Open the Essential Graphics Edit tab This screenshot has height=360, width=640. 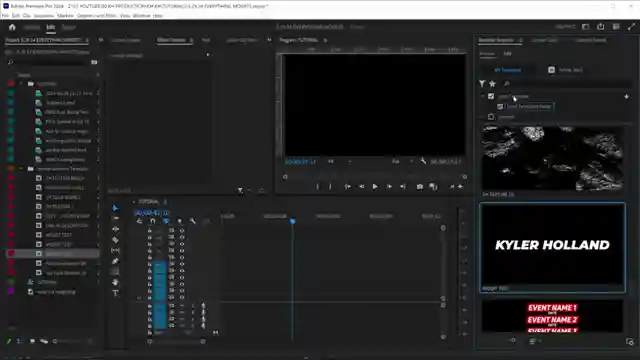pos(507,53)
